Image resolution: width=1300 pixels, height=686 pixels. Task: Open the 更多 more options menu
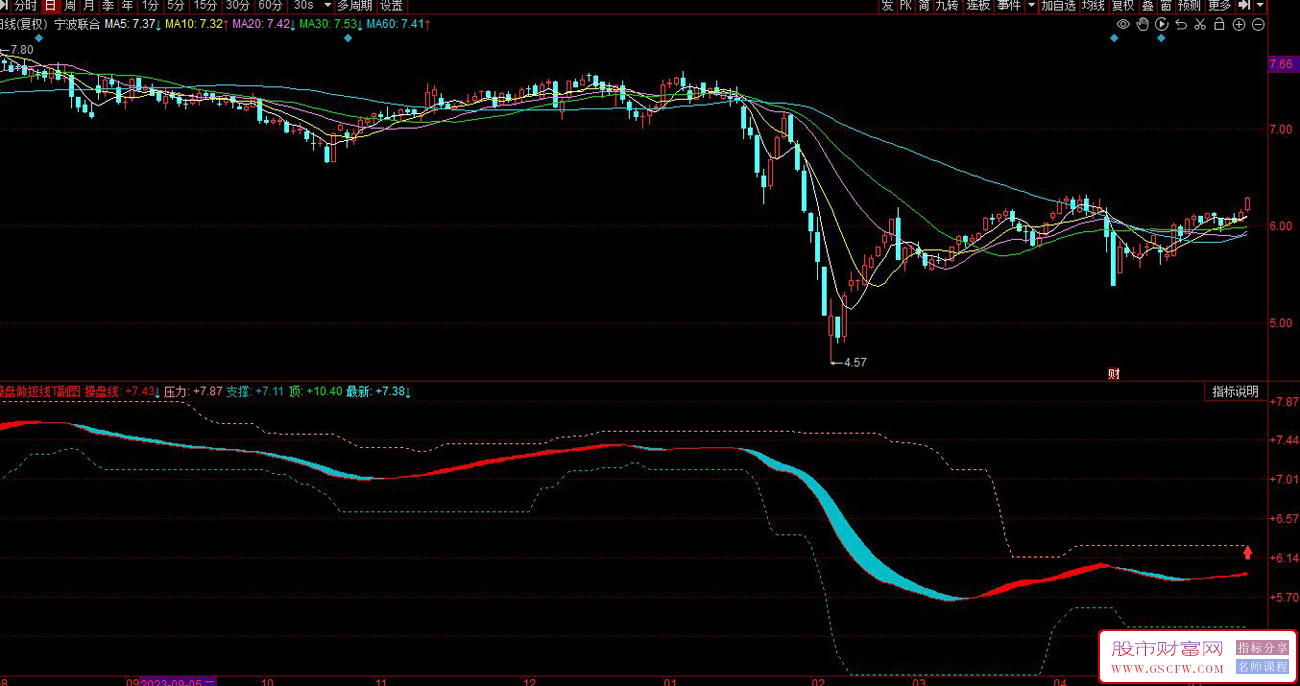(x=1220, y=5)
